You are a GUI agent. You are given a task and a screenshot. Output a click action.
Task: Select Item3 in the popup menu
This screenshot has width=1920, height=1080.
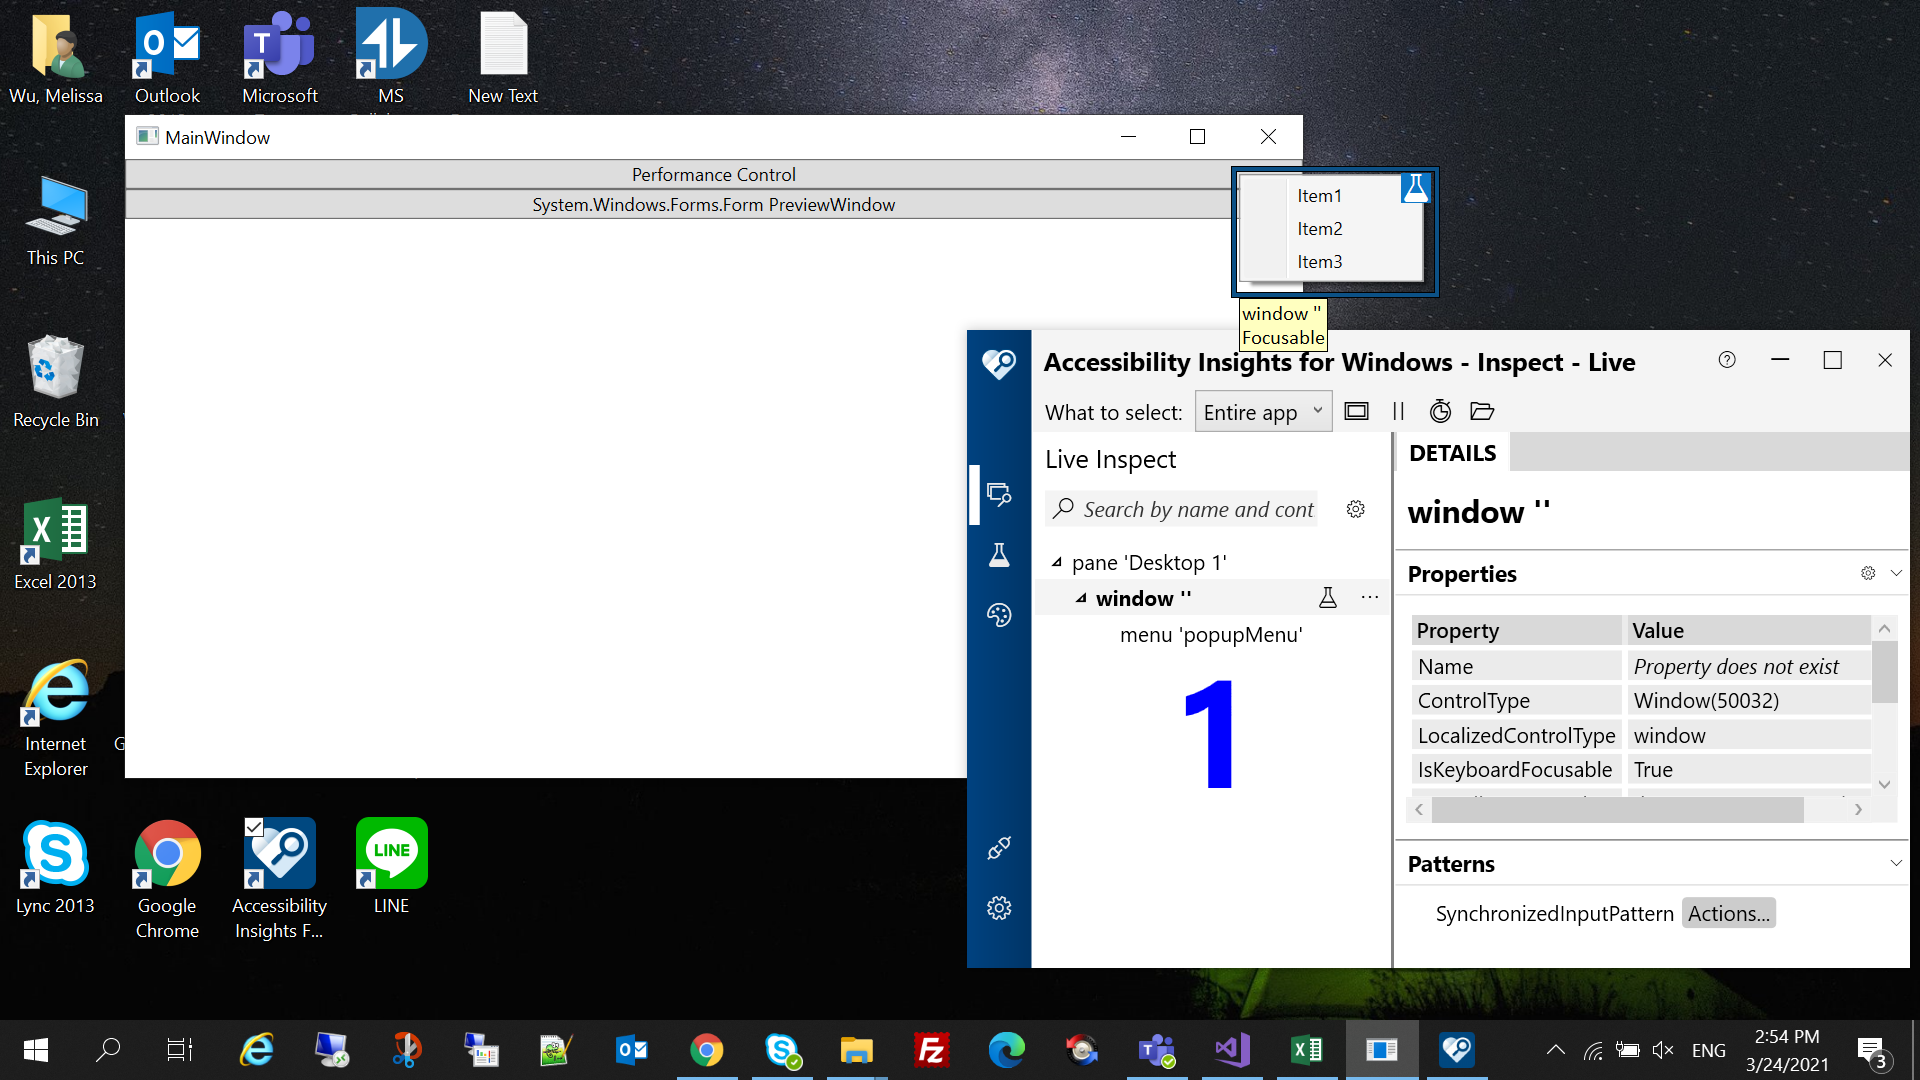coord(1320,262)
